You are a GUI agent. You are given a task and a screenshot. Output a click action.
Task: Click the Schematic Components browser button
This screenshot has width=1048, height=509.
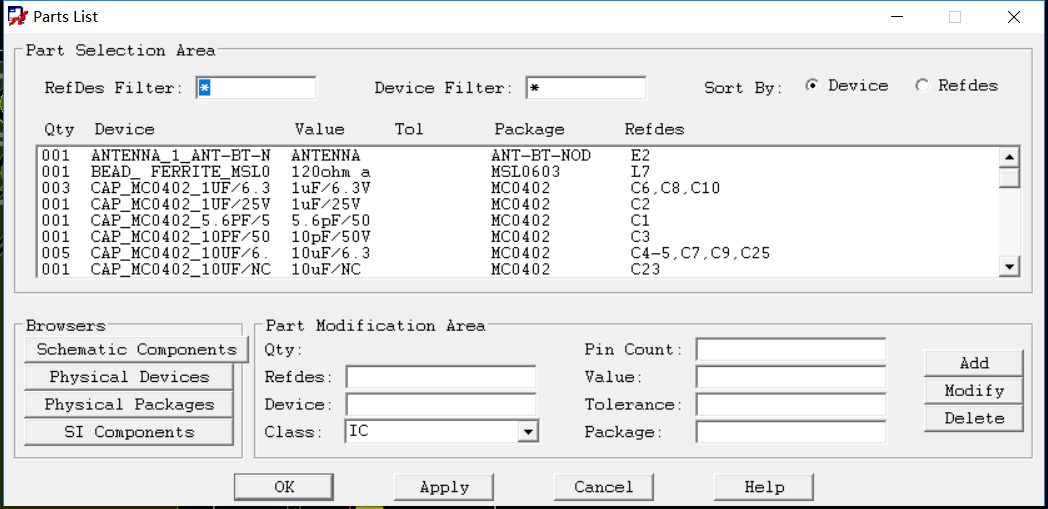pos(136,350)
